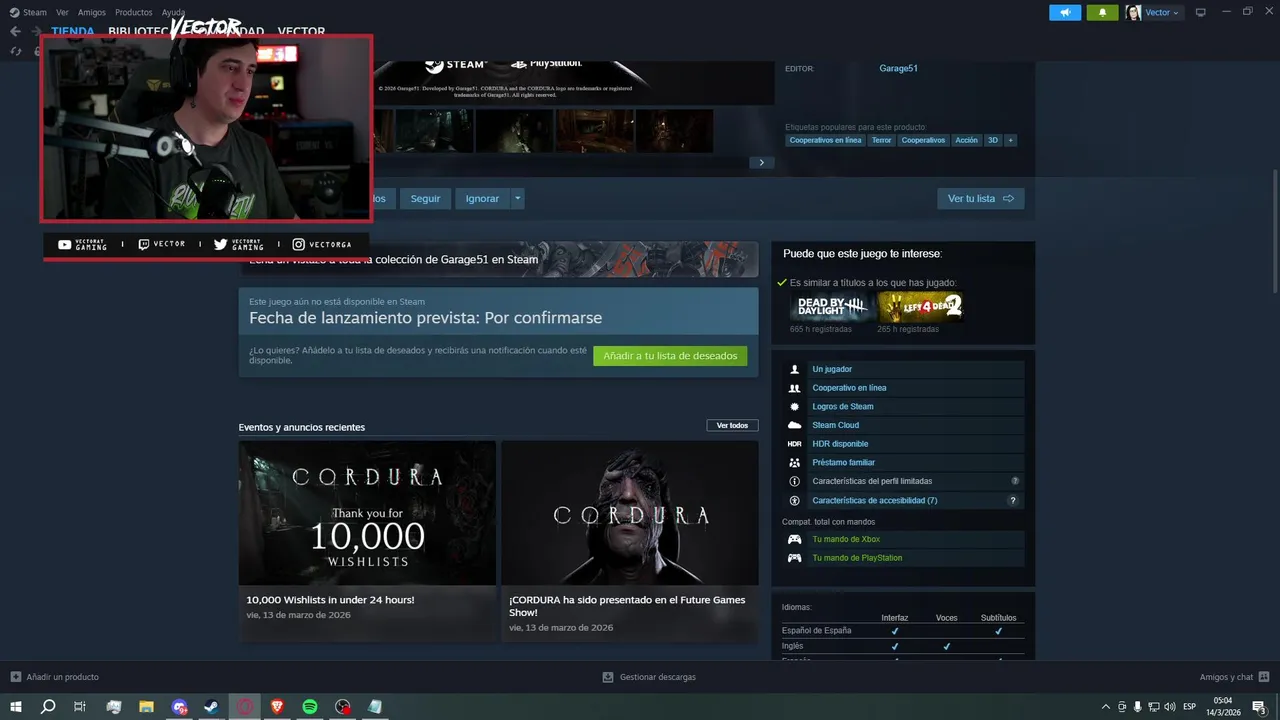Open Gestionar descargas
Image resolution: width=1280 pixels, height=720 pixels.
click(x=649, y=677)
